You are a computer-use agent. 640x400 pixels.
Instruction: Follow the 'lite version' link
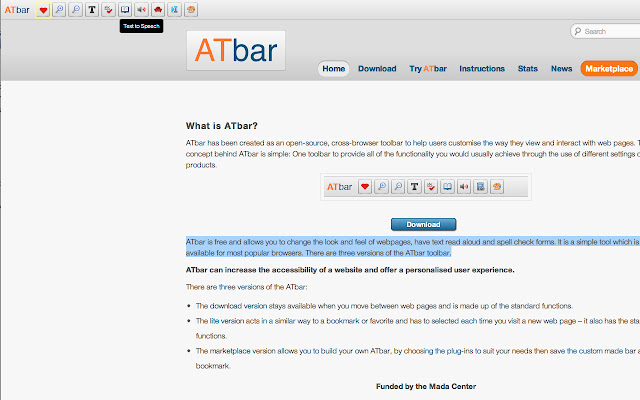click(x=227, y=321)
